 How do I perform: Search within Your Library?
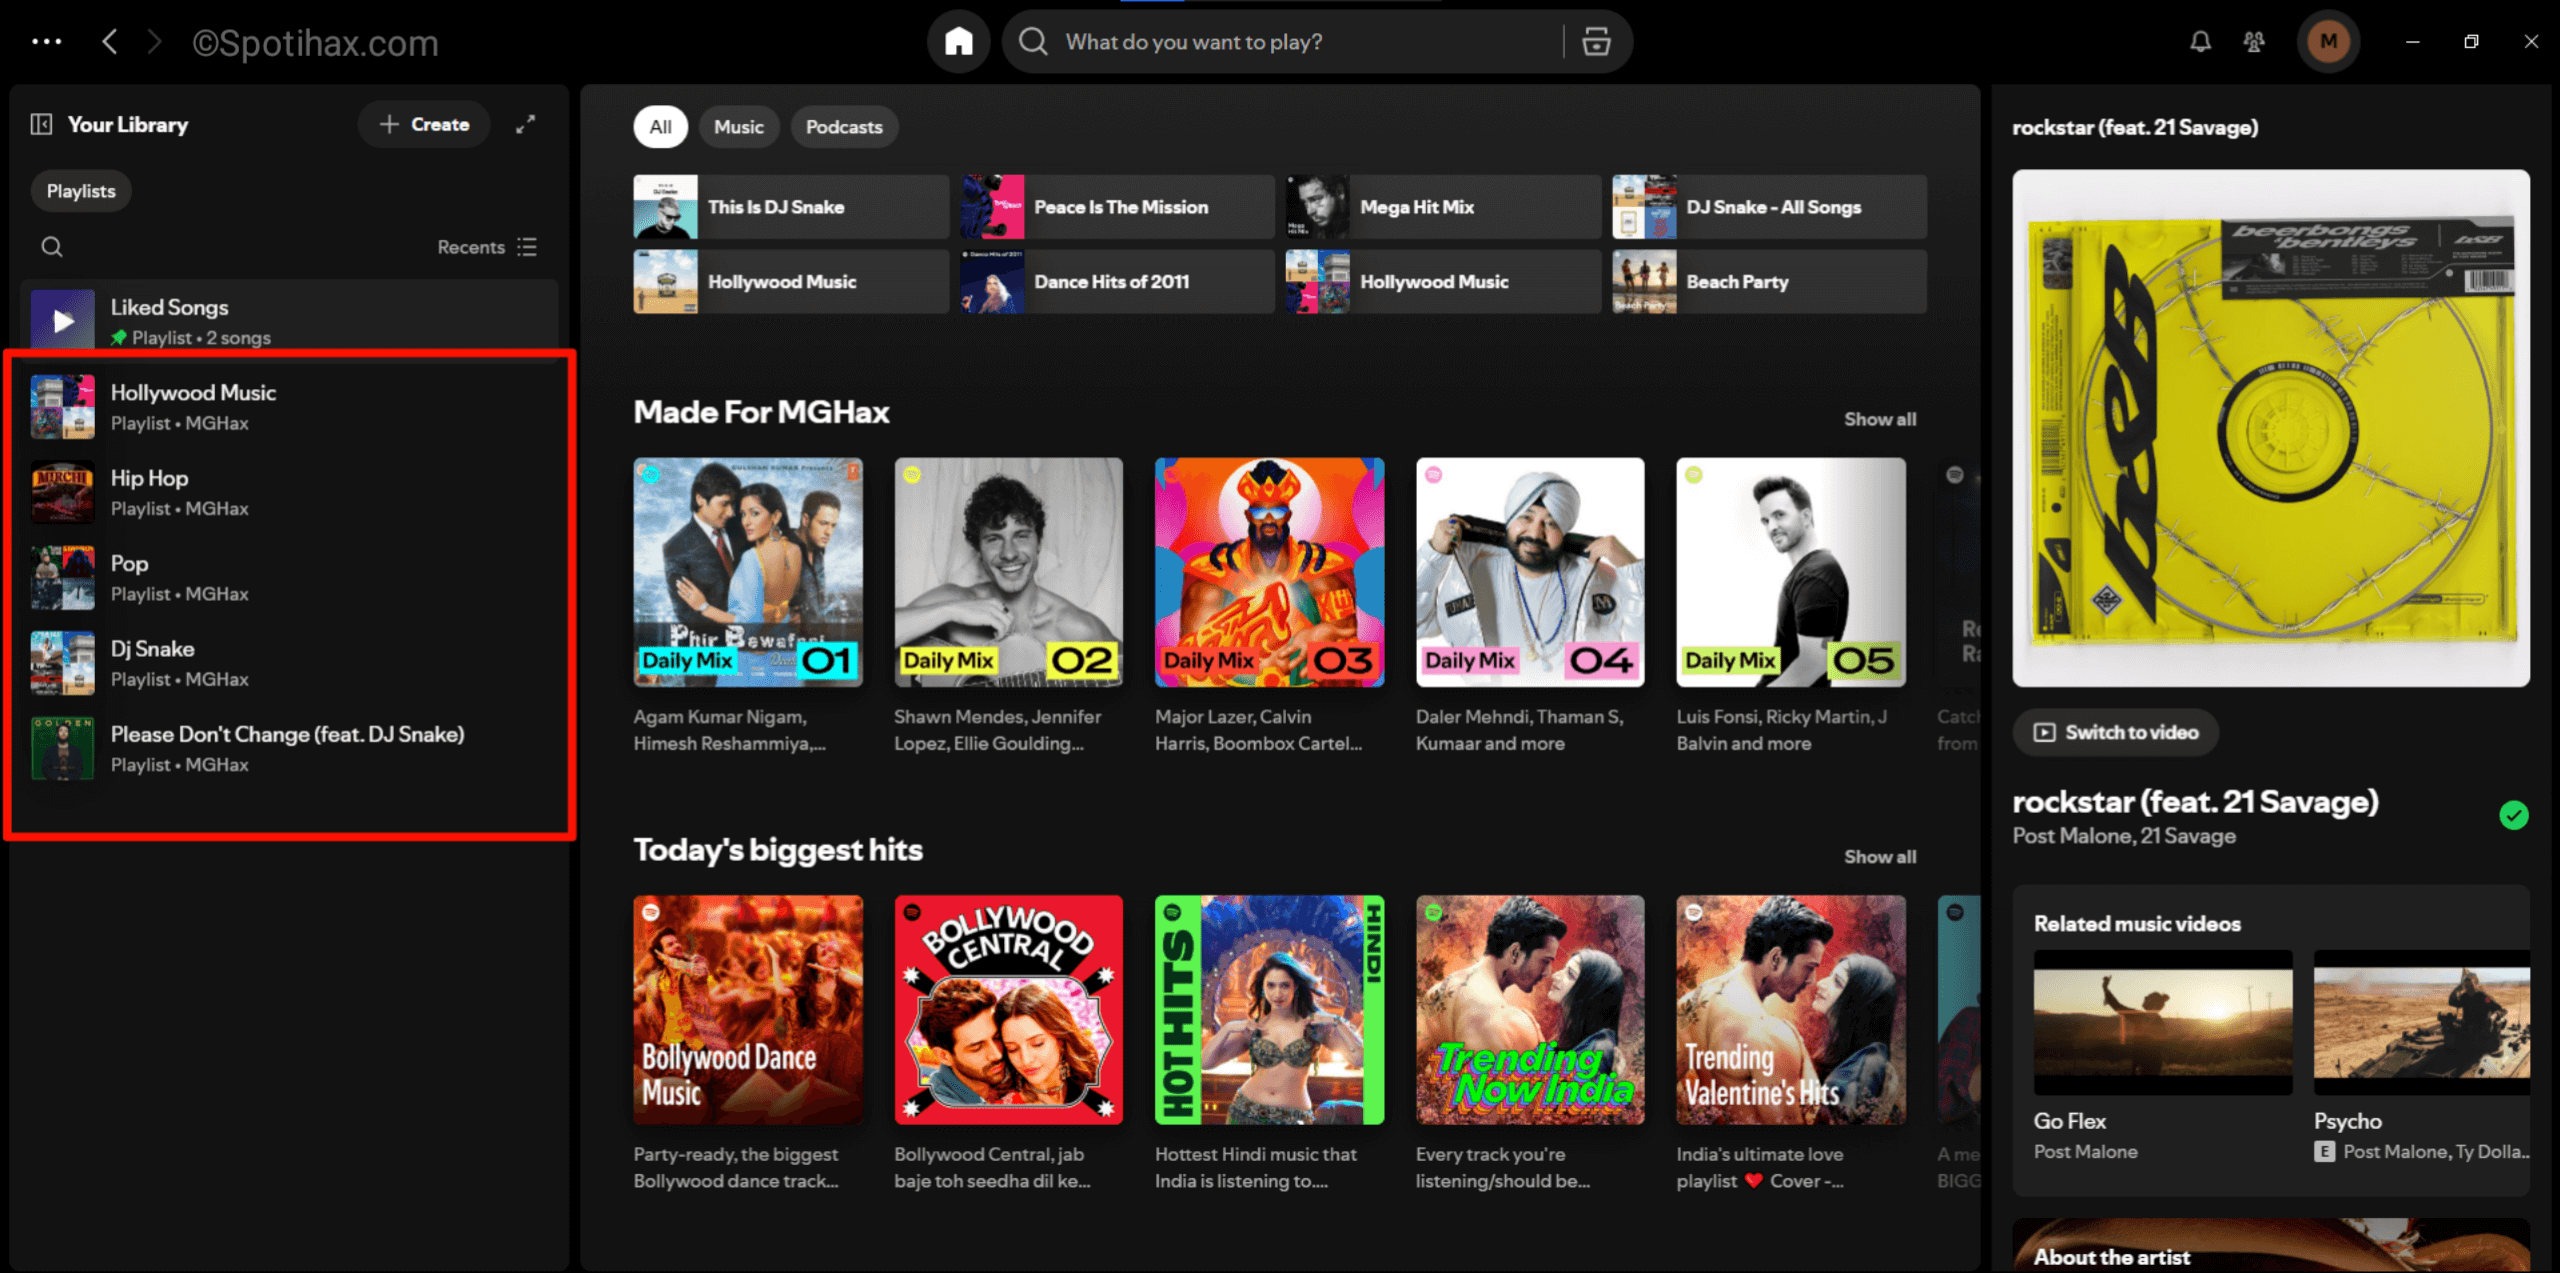pos(52,247)
